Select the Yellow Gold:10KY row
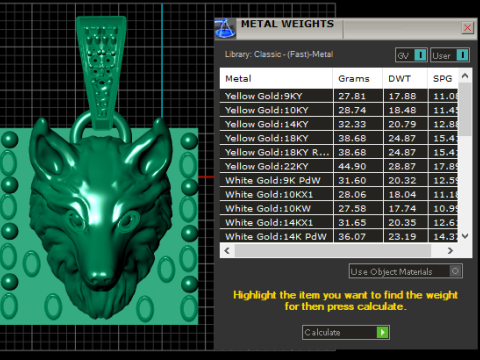Screen dimensions: 480x360 (339, 110)
